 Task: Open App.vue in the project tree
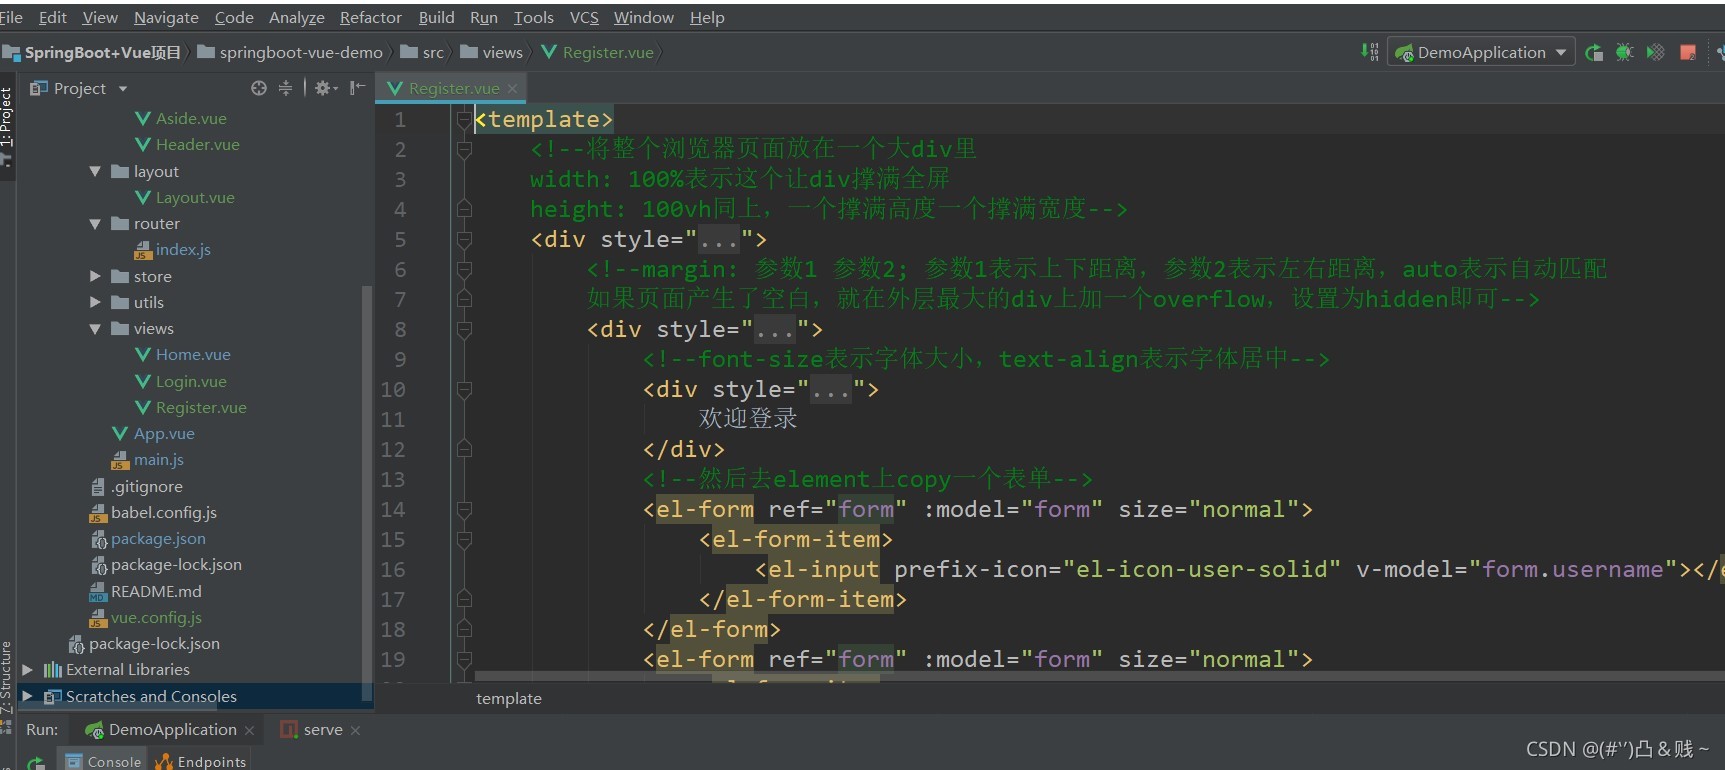click(154, 433)
